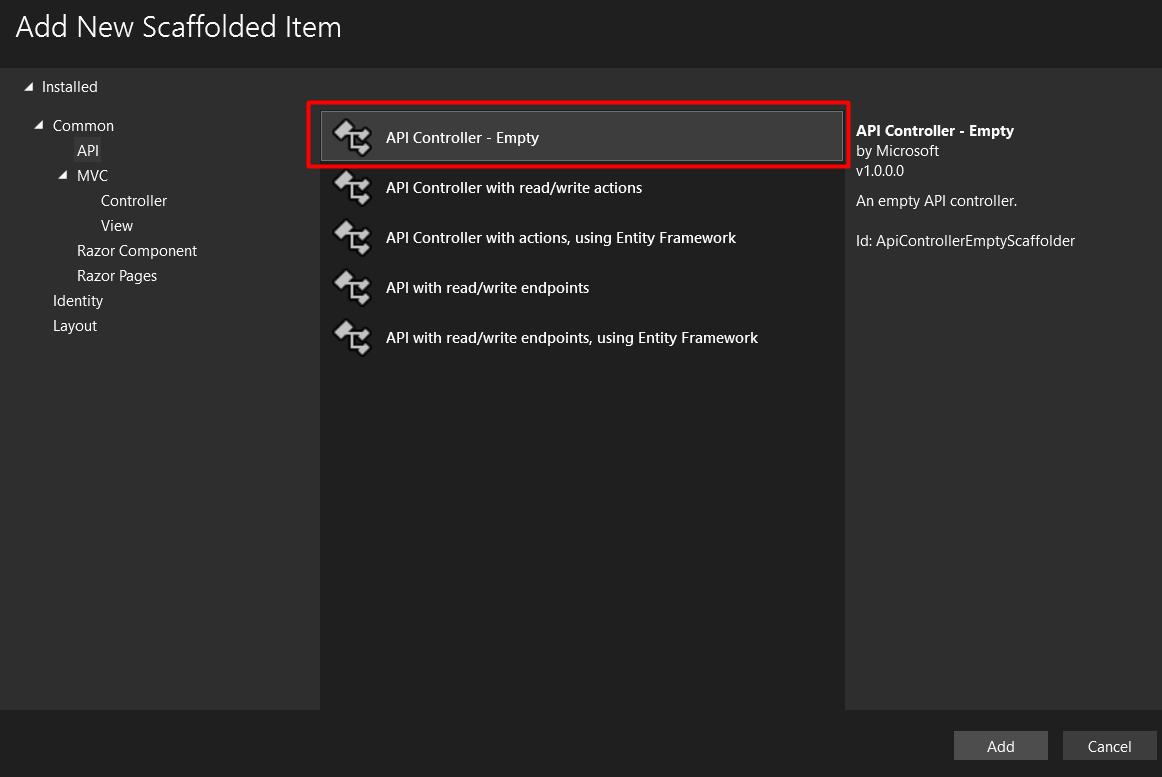Image resolution: width=1162 pixels, height=777 pixels.
Task: Open the Razor Pages category
Action: tap(117, 276)
